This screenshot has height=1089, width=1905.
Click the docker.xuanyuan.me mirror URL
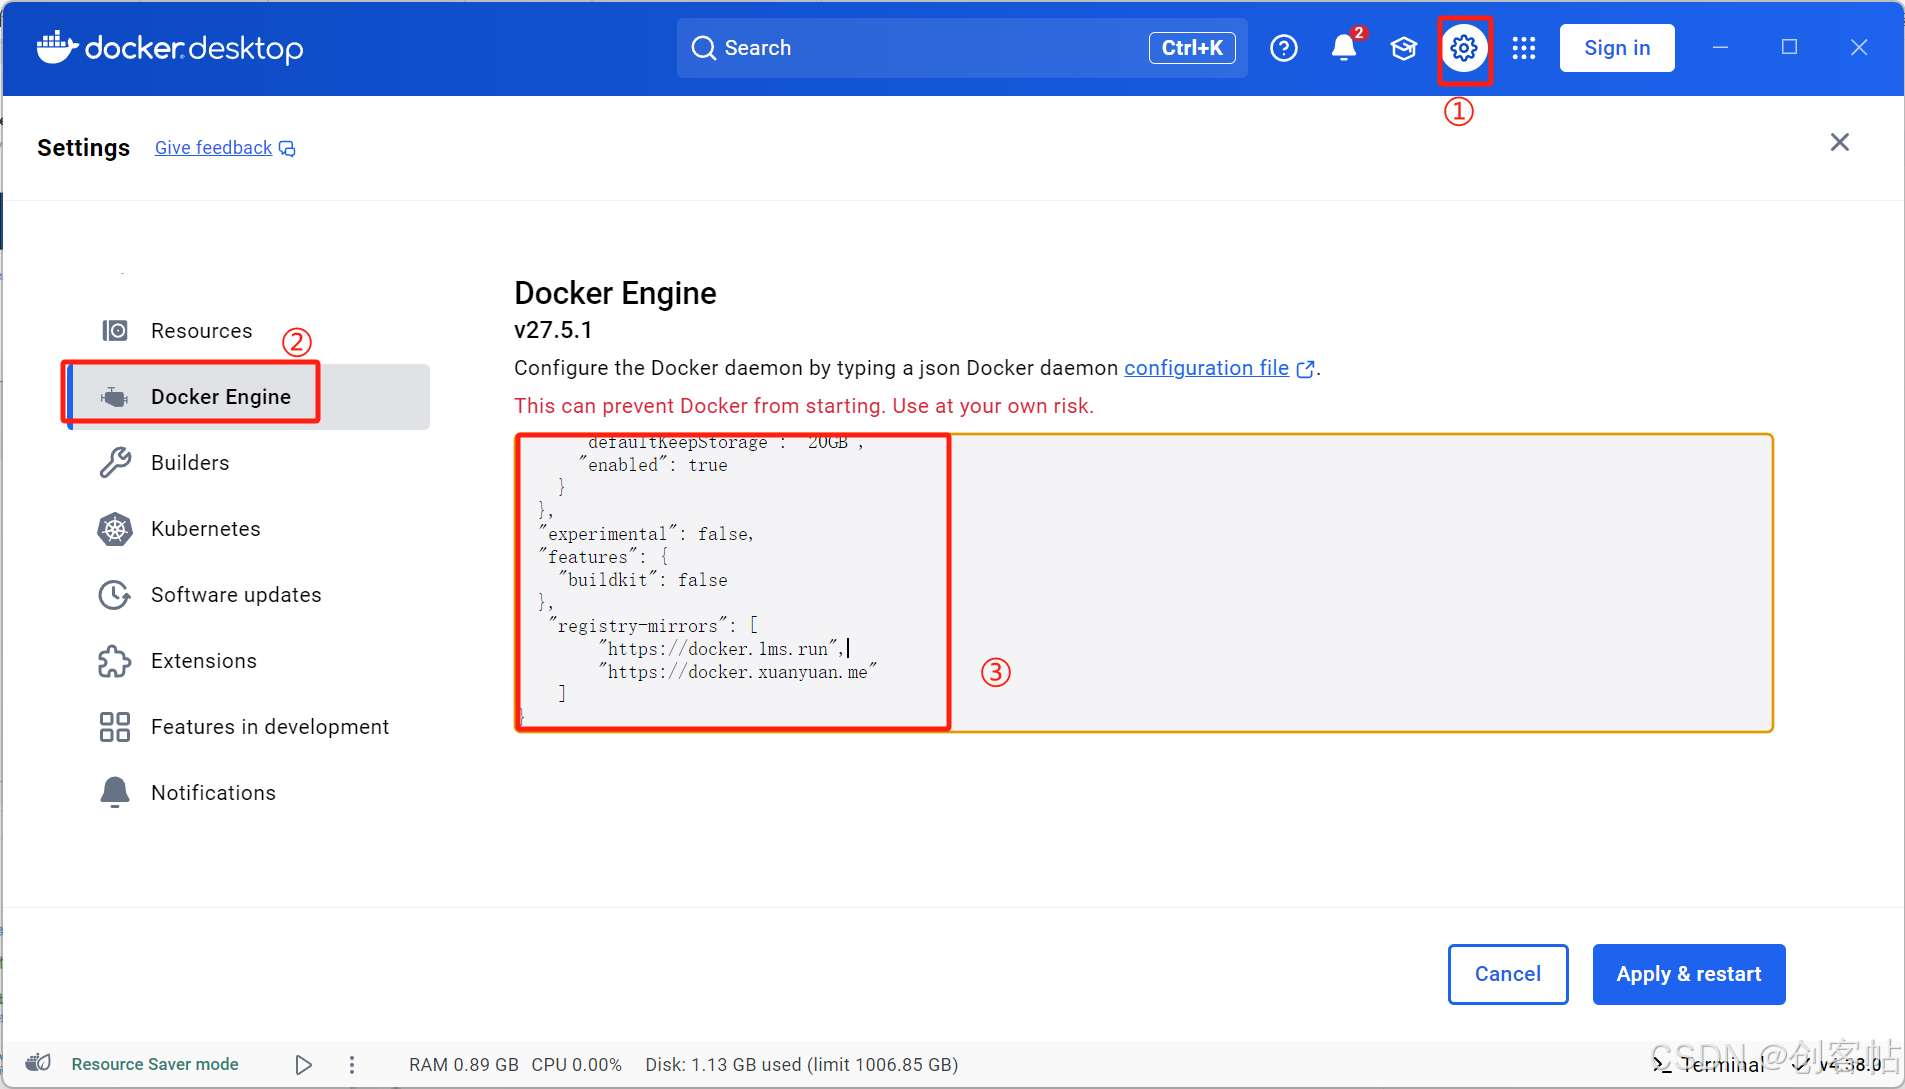(738, 672)
